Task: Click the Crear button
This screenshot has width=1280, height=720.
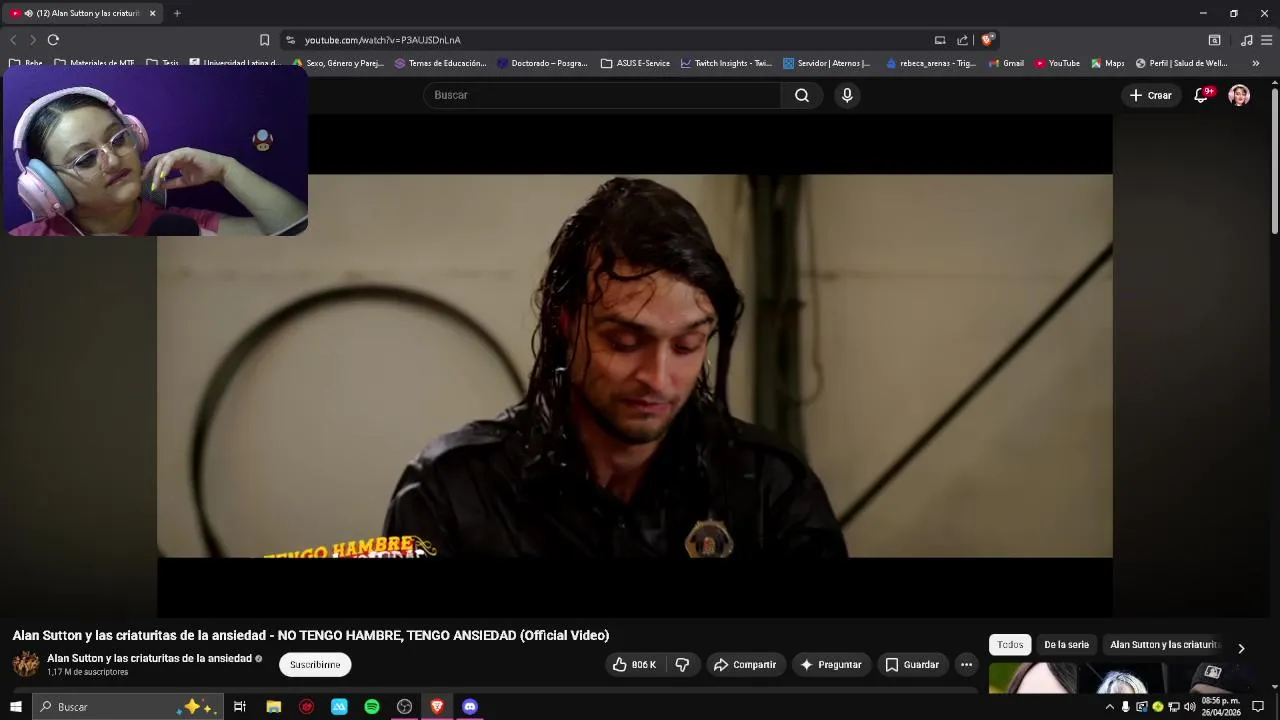Action: [1150, 95]
